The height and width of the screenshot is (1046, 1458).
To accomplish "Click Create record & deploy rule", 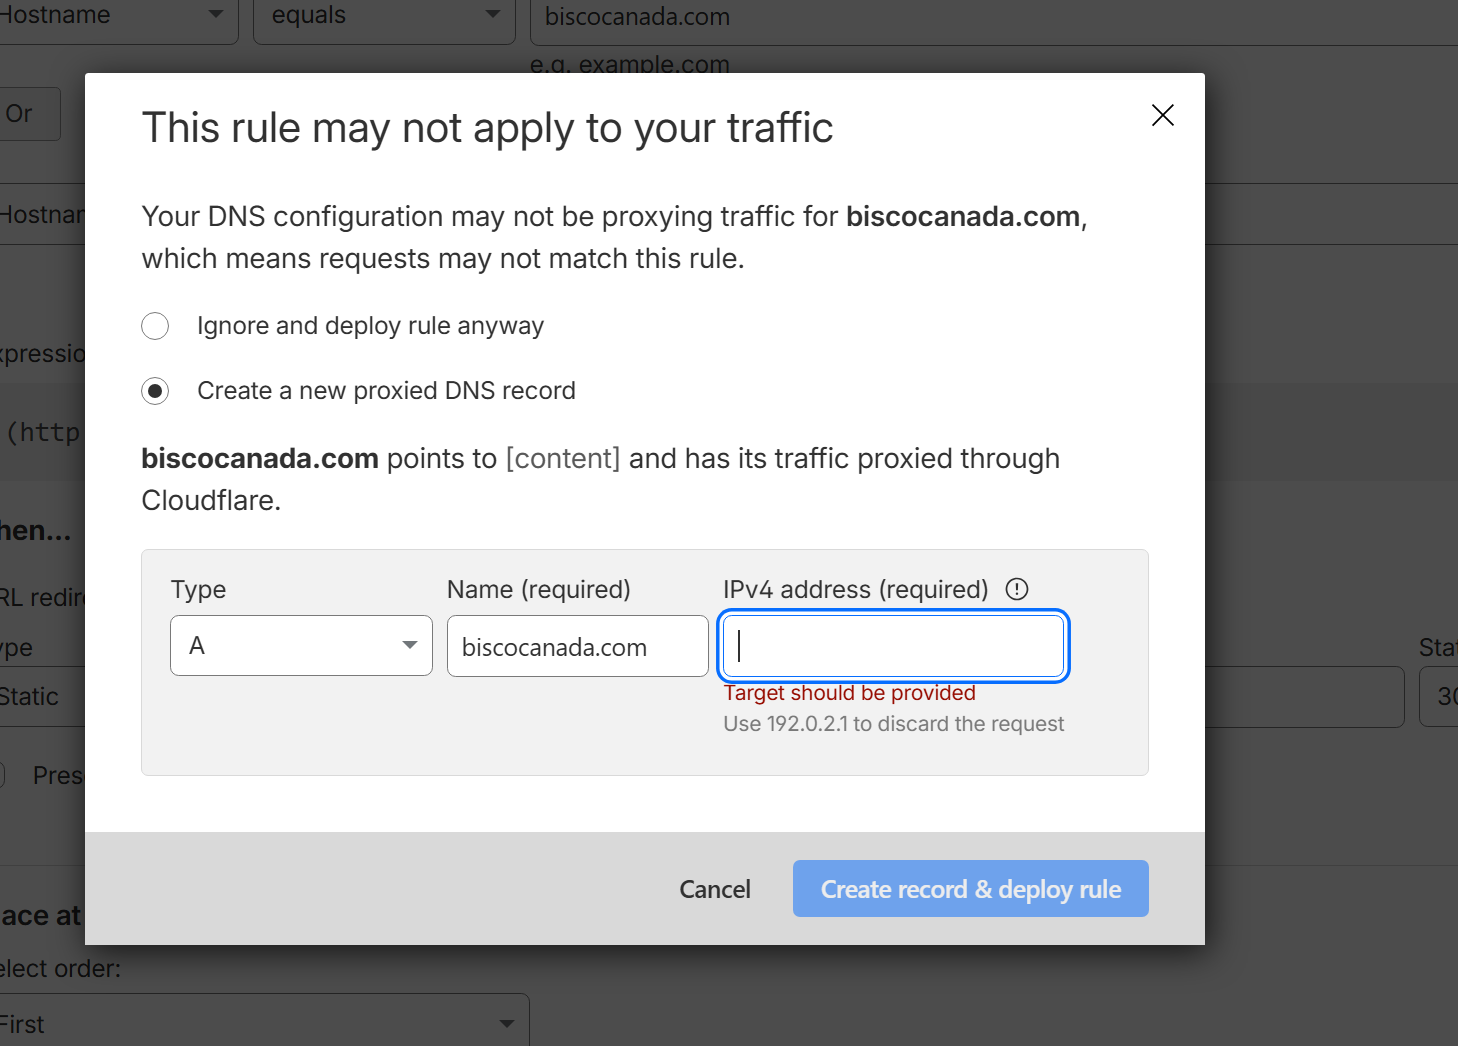I will (971, 889).
